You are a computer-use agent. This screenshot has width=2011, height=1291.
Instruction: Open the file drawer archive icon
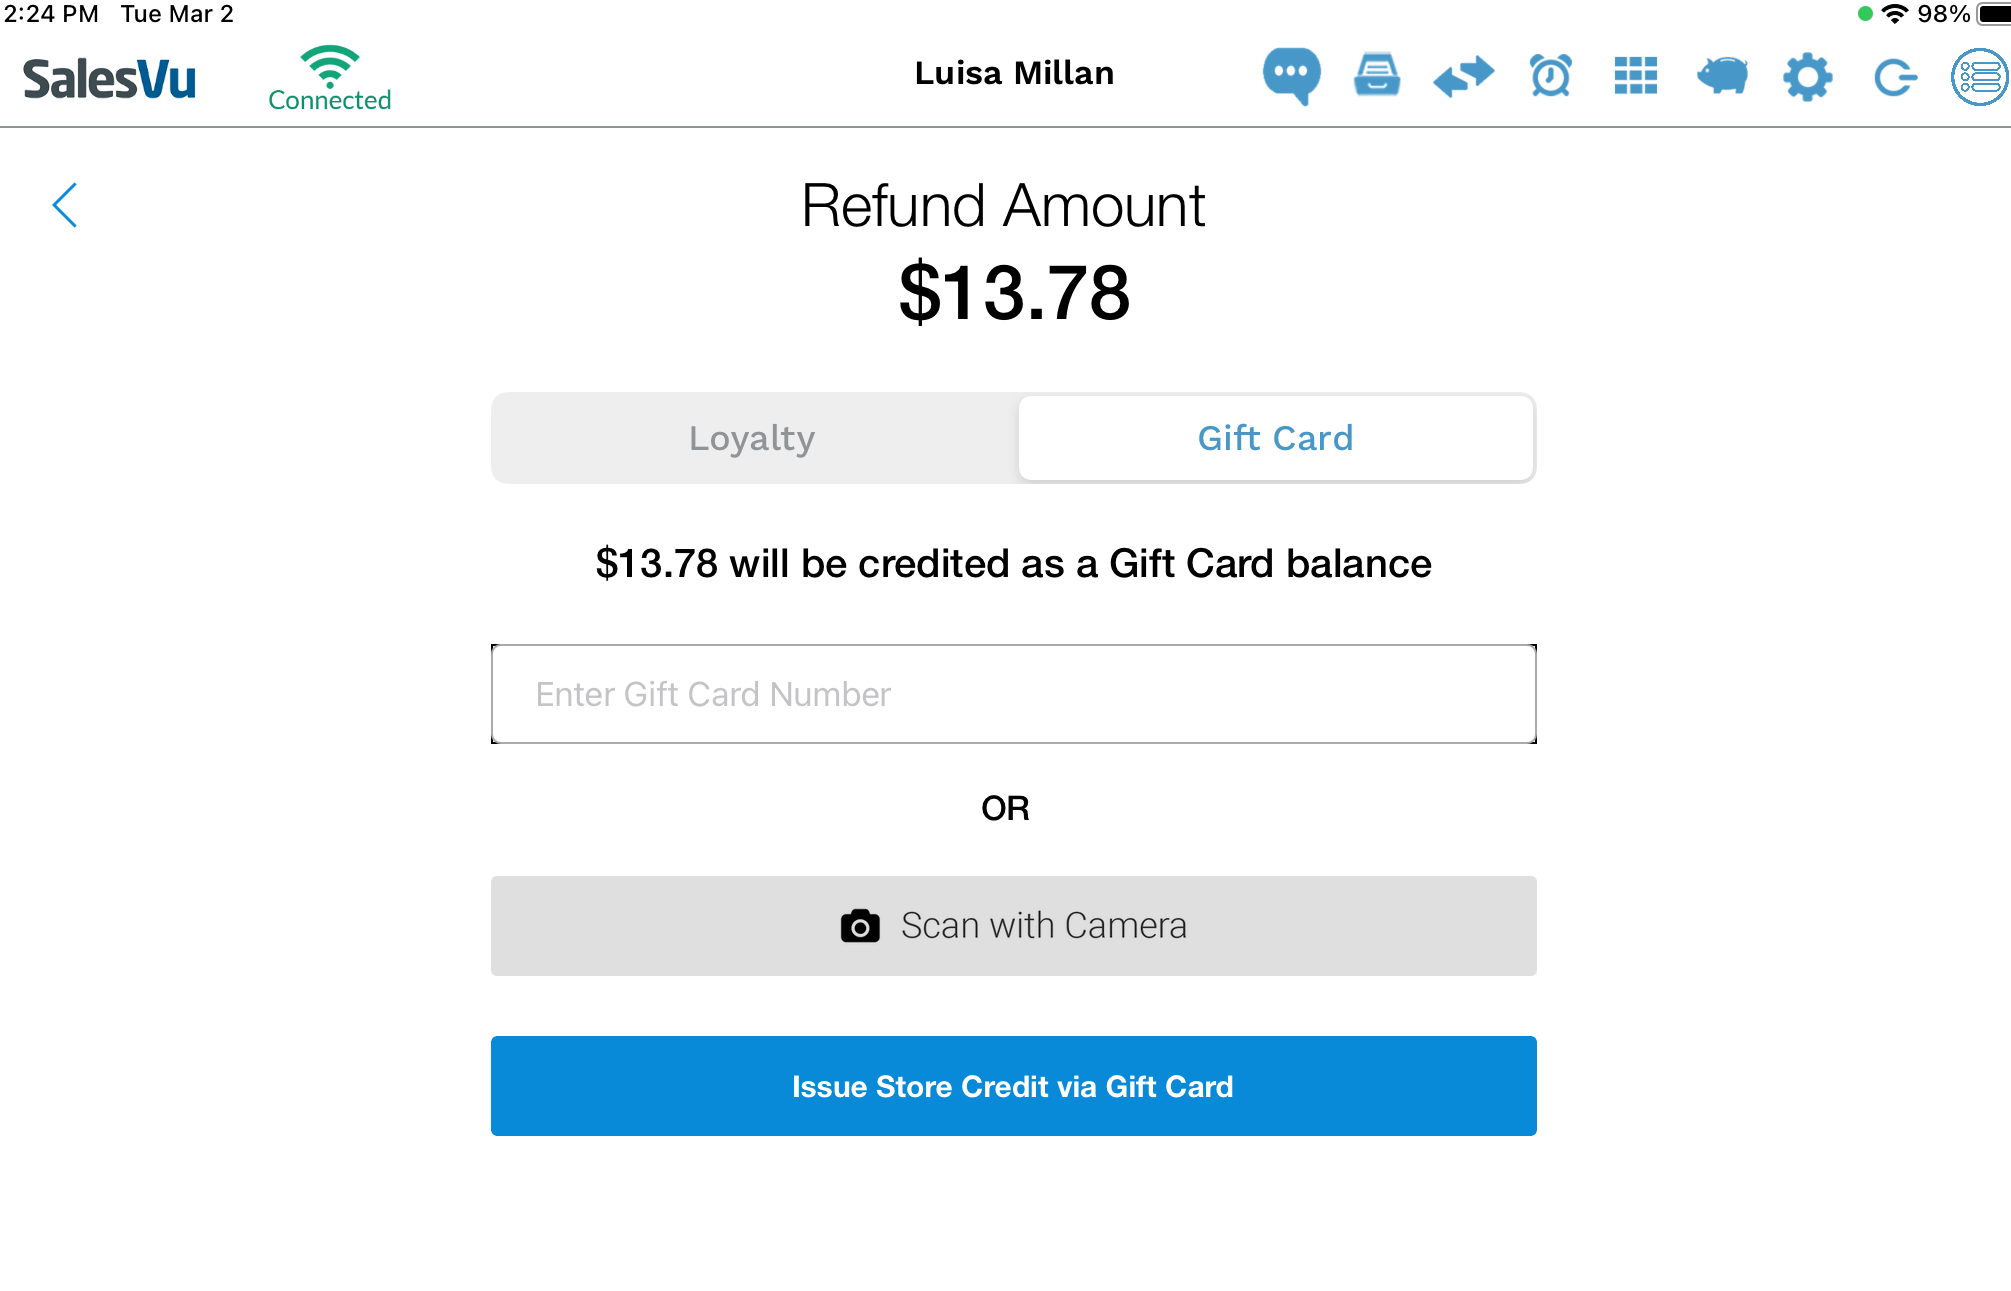1377,75
